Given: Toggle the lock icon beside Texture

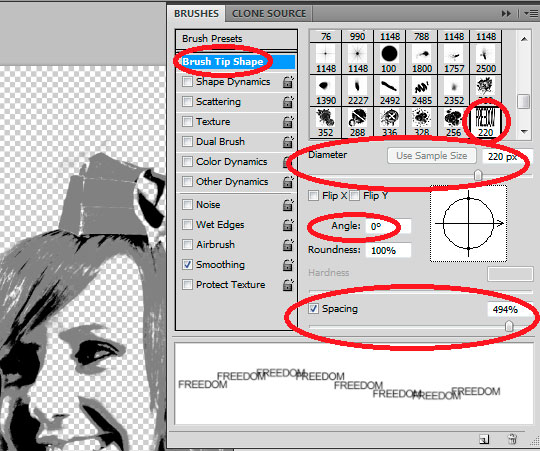Looking at the screenshot, I should [288, 122].
